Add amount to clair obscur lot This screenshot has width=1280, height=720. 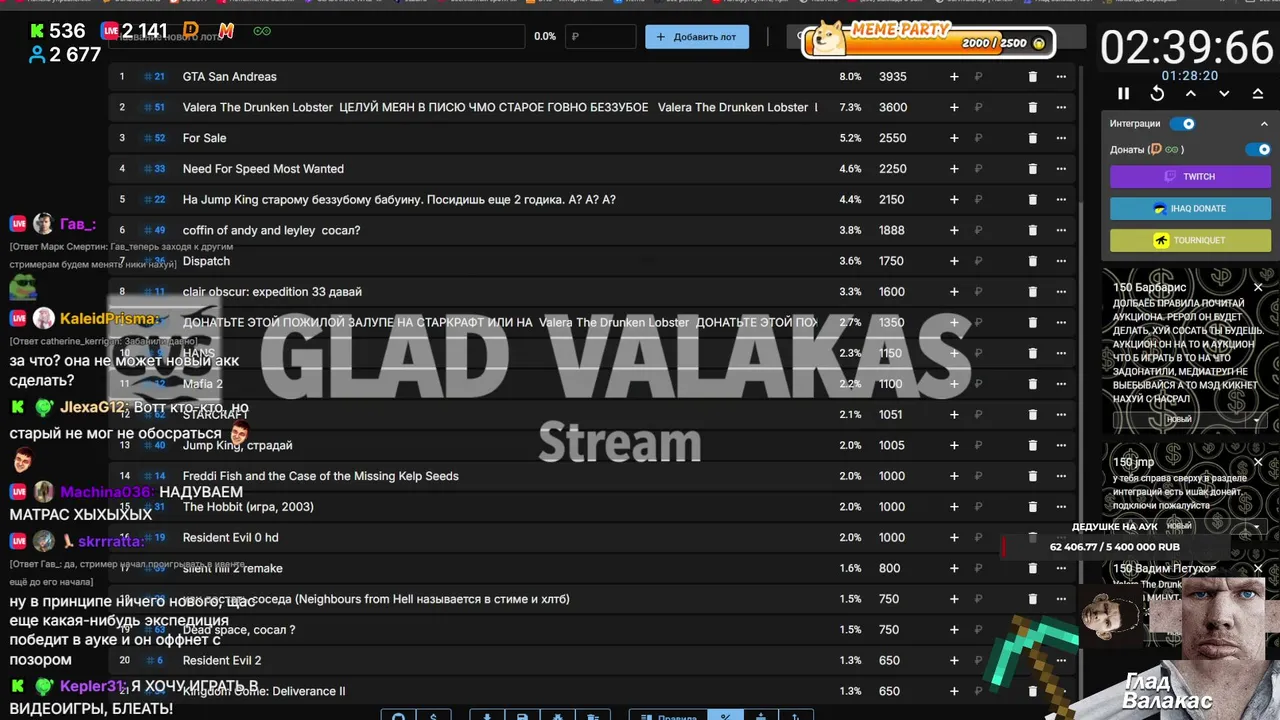[x=954, y=292]
